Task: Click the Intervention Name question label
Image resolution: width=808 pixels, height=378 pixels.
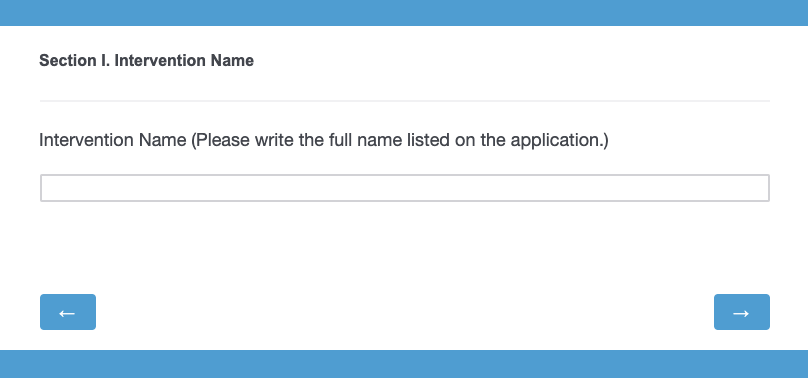Action: [x=324, y=140]
